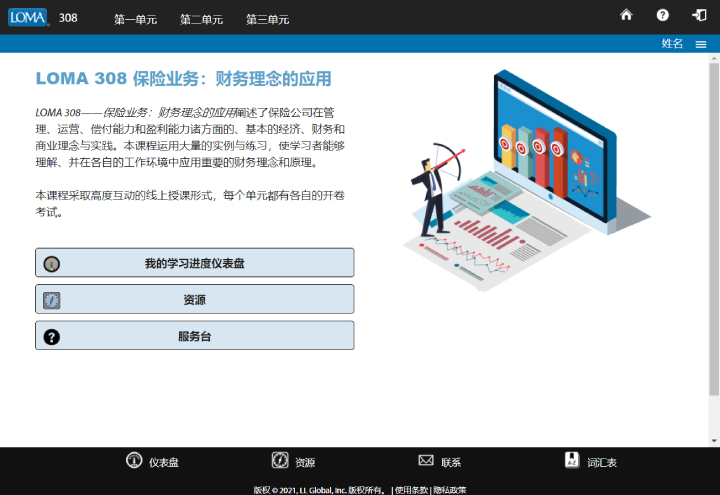This screenshot has height=495, width=720.
Task: Click 仪表盘 text in footer
Action: (x=163, y=462)
